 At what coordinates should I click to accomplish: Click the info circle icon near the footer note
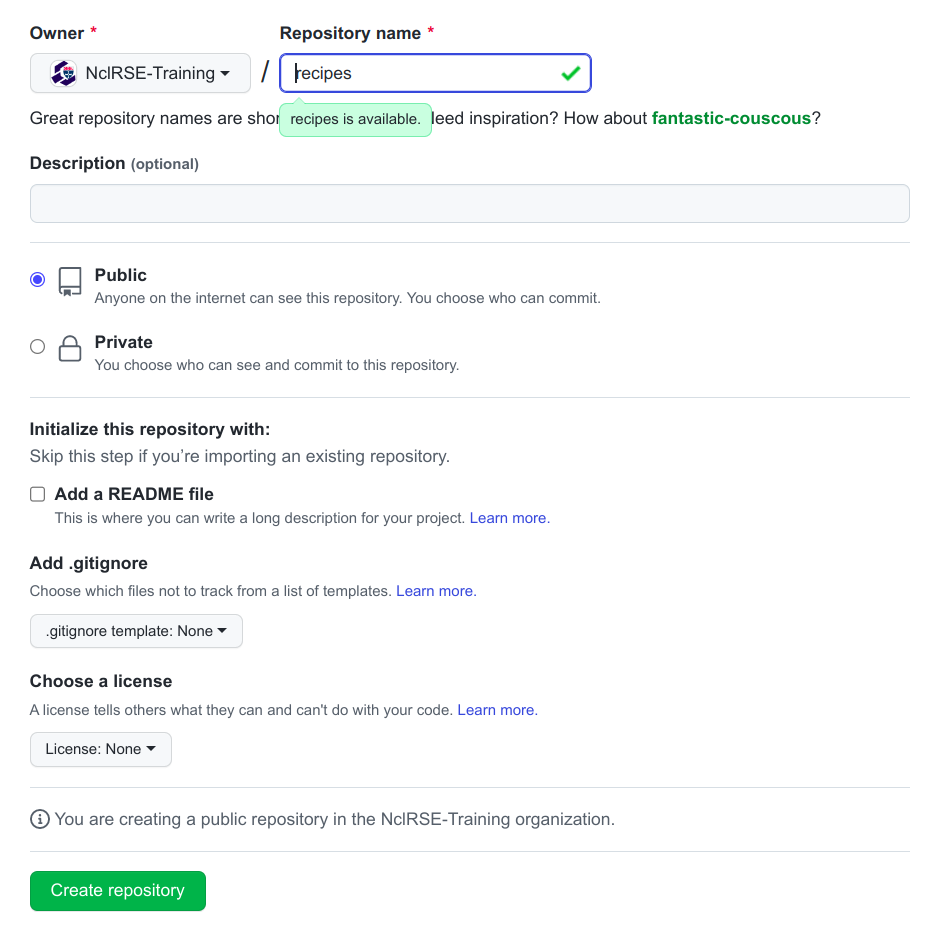(x=39, y=819)
